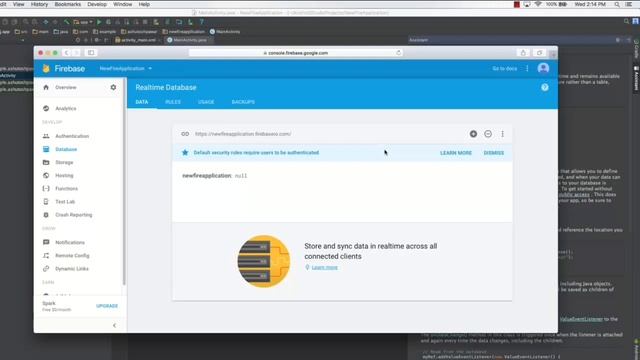The height and width of the screenshot is (360, 640).
Task: Click the Firebase logo in the header
Action: point(64,69)
